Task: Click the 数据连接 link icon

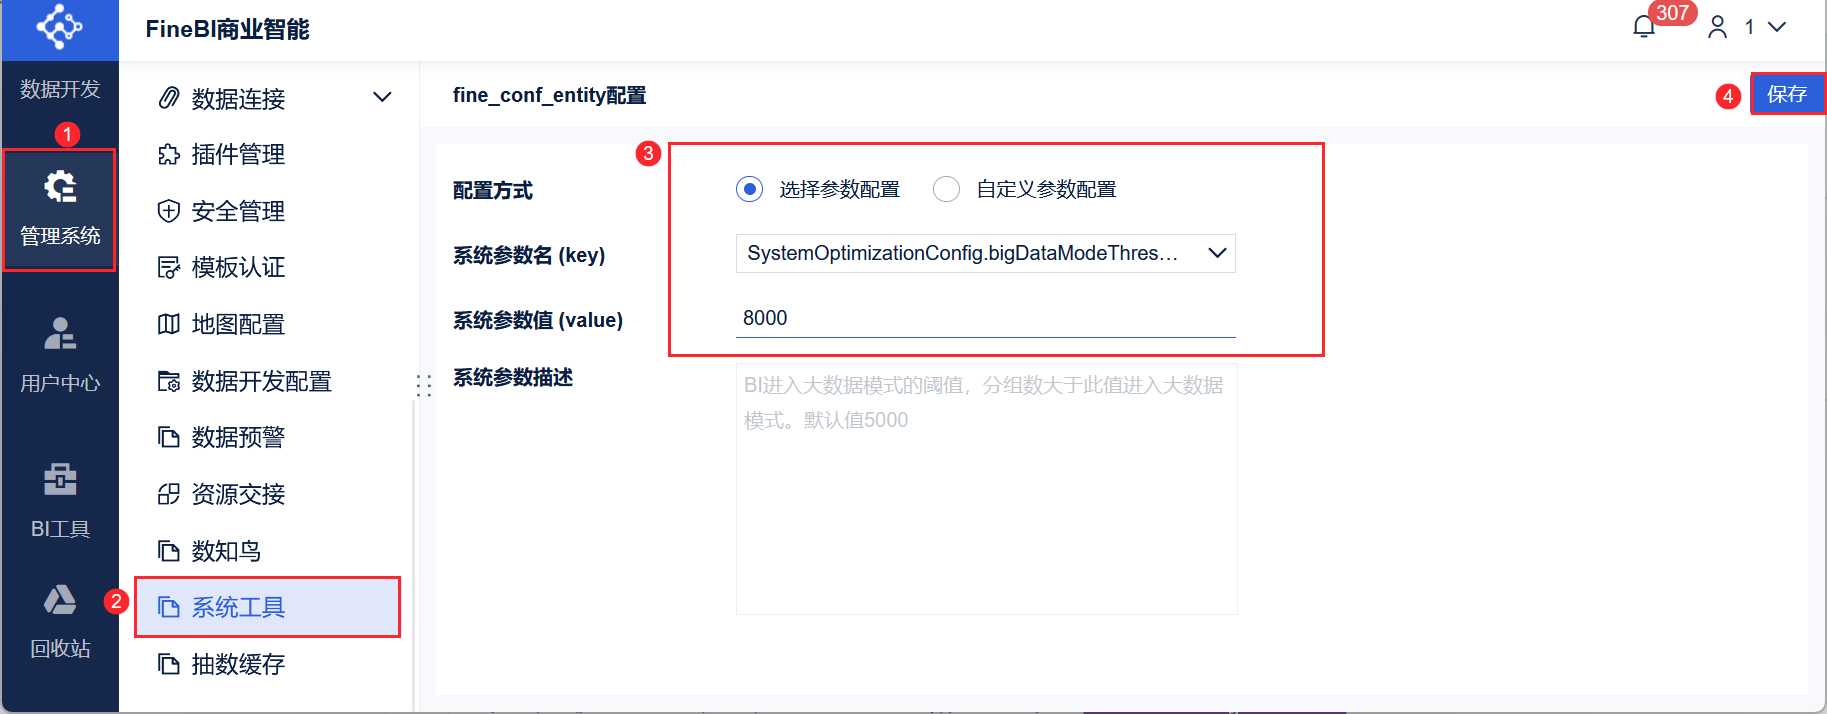Action: click(x=169, y=98)
